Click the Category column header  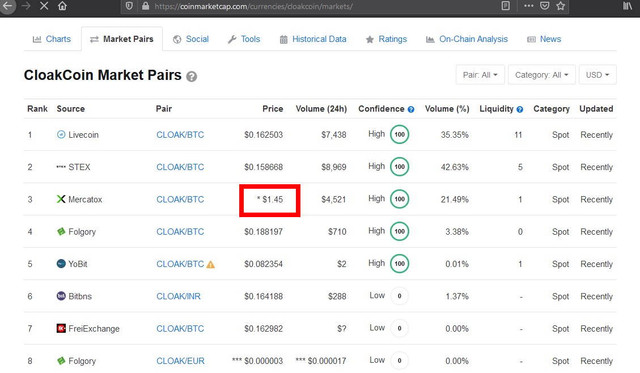551,109
